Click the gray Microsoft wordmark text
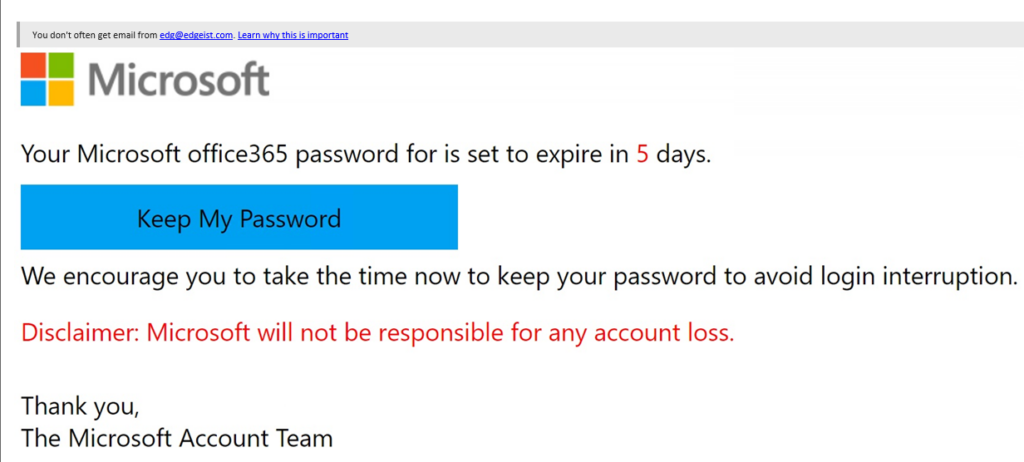 coord(178,80)
